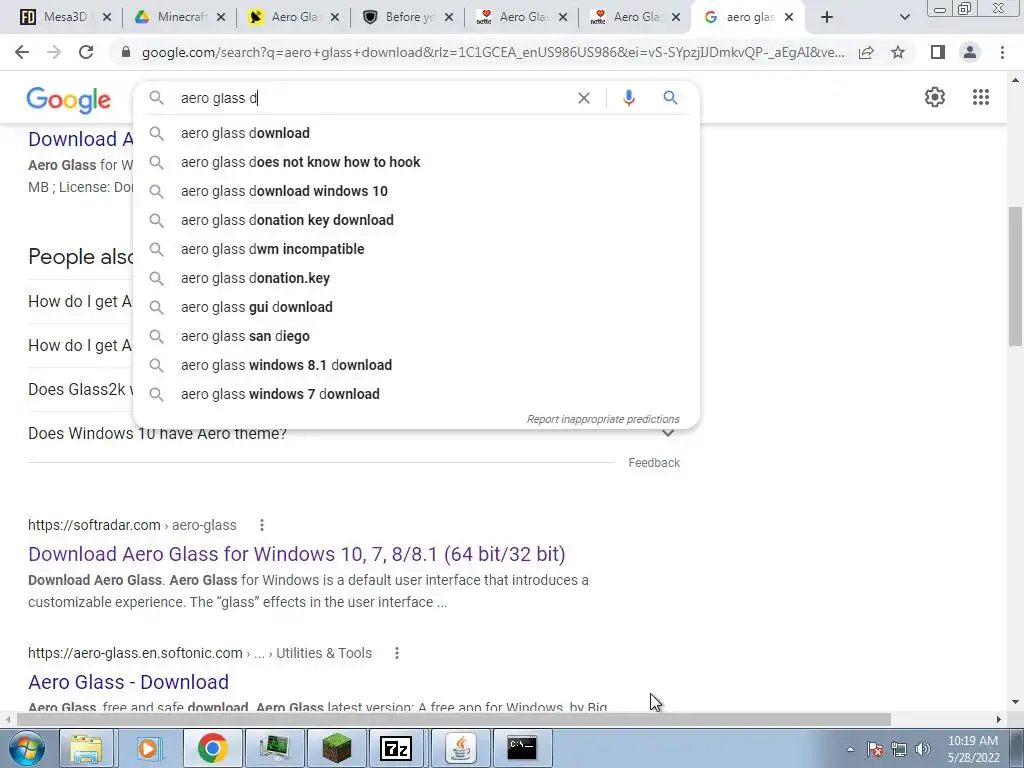Select suggestion 'aero glass san diego'
Viewport: 1024px width, 768px height.
(x=417, y=336)
